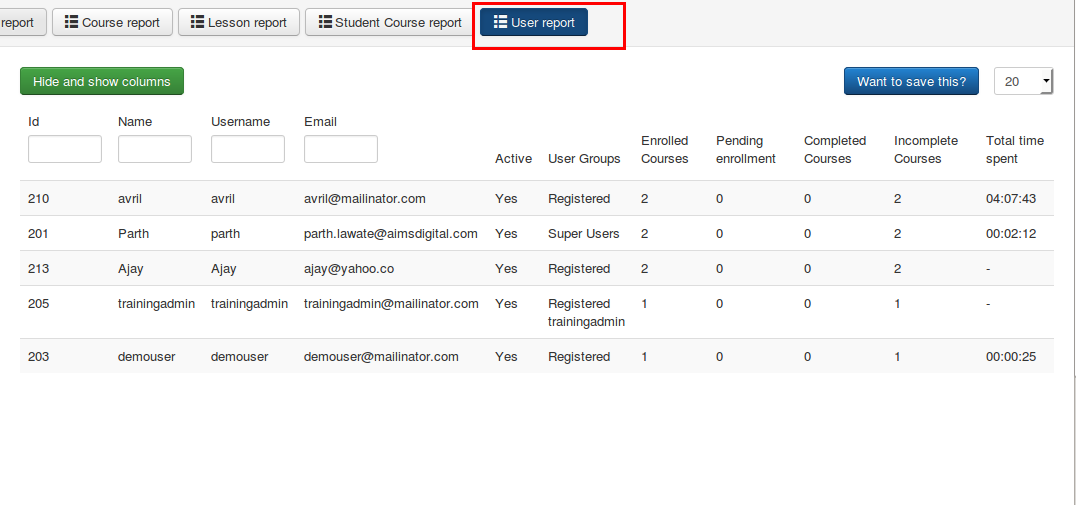
Task: Click the Name filter text box
Action: point(155,149)
